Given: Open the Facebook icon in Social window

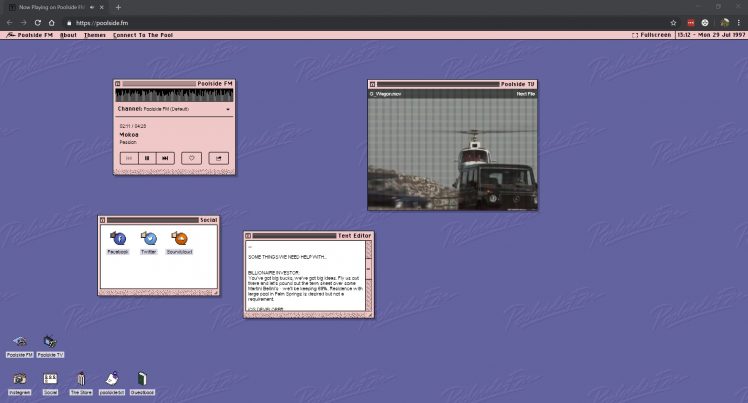Looking at the screenshot, I should point(118,239).
